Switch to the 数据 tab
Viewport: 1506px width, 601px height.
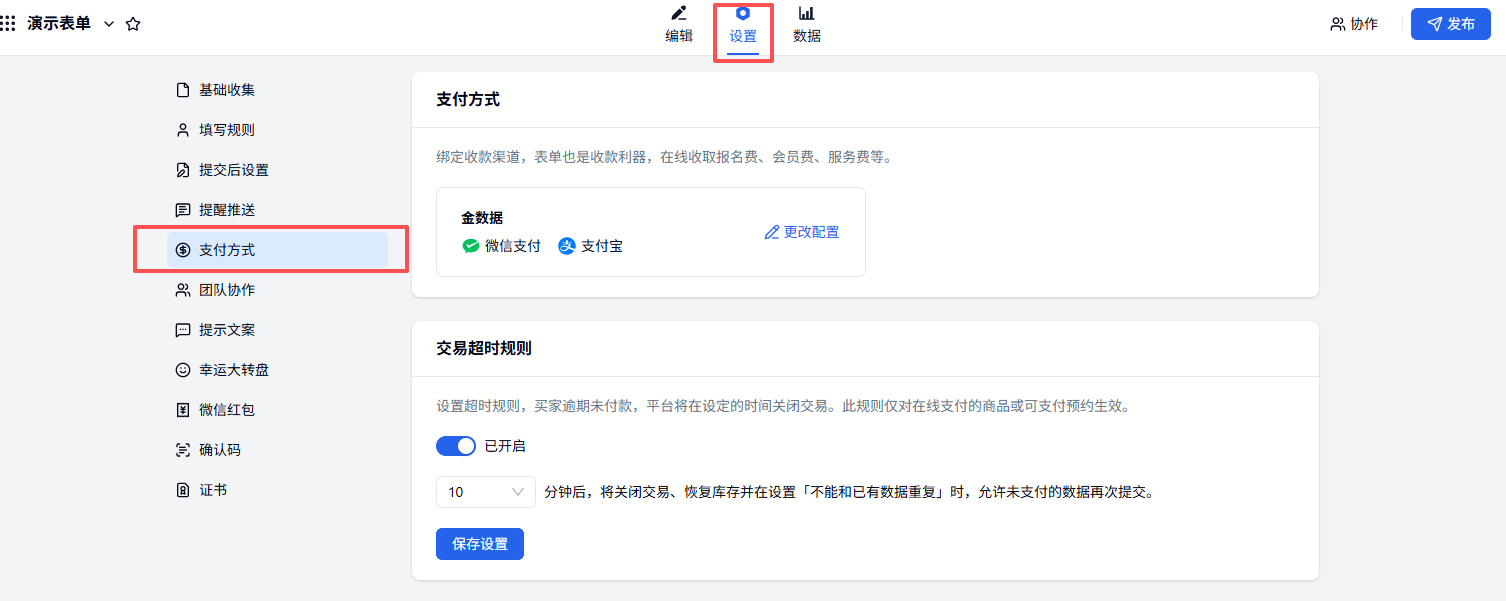pyautogui.click(x=806, y=25)
